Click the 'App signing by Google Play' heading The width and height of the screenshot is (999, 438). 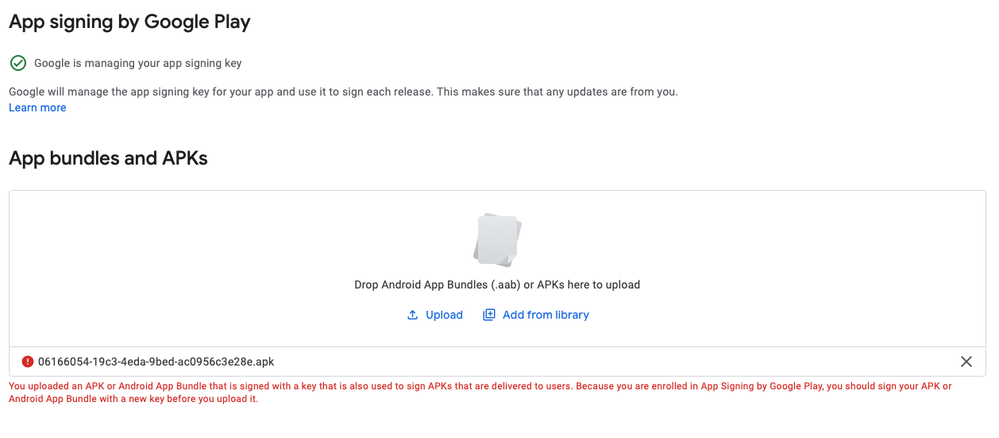pos(129,22)
